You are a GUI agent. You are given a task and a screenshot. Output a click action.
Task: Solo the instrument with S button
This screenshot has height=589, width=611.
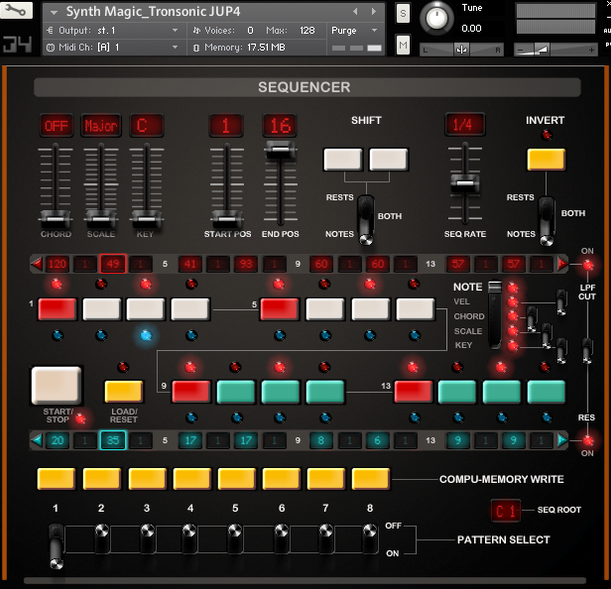[403, 14]
